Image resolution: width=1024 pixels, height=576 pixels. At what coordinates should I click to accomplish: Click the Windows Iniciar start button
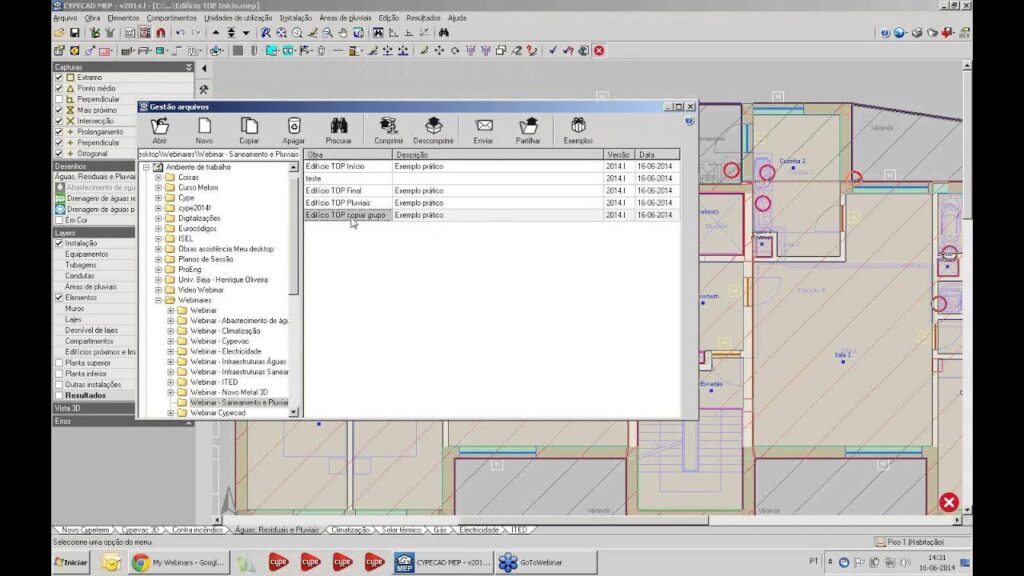[x=70, y=562]
